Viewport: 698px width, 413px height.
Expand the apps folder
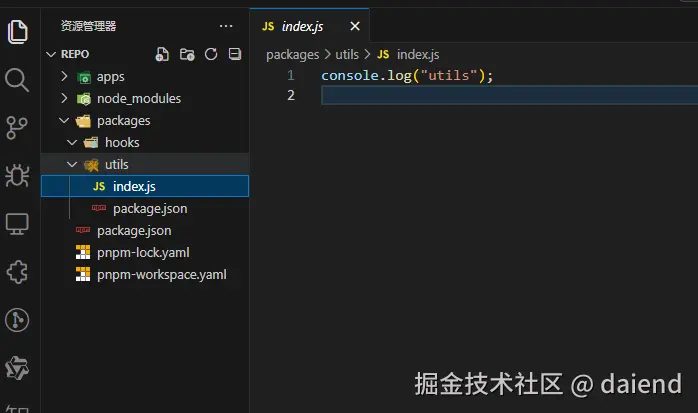(110, 76)
